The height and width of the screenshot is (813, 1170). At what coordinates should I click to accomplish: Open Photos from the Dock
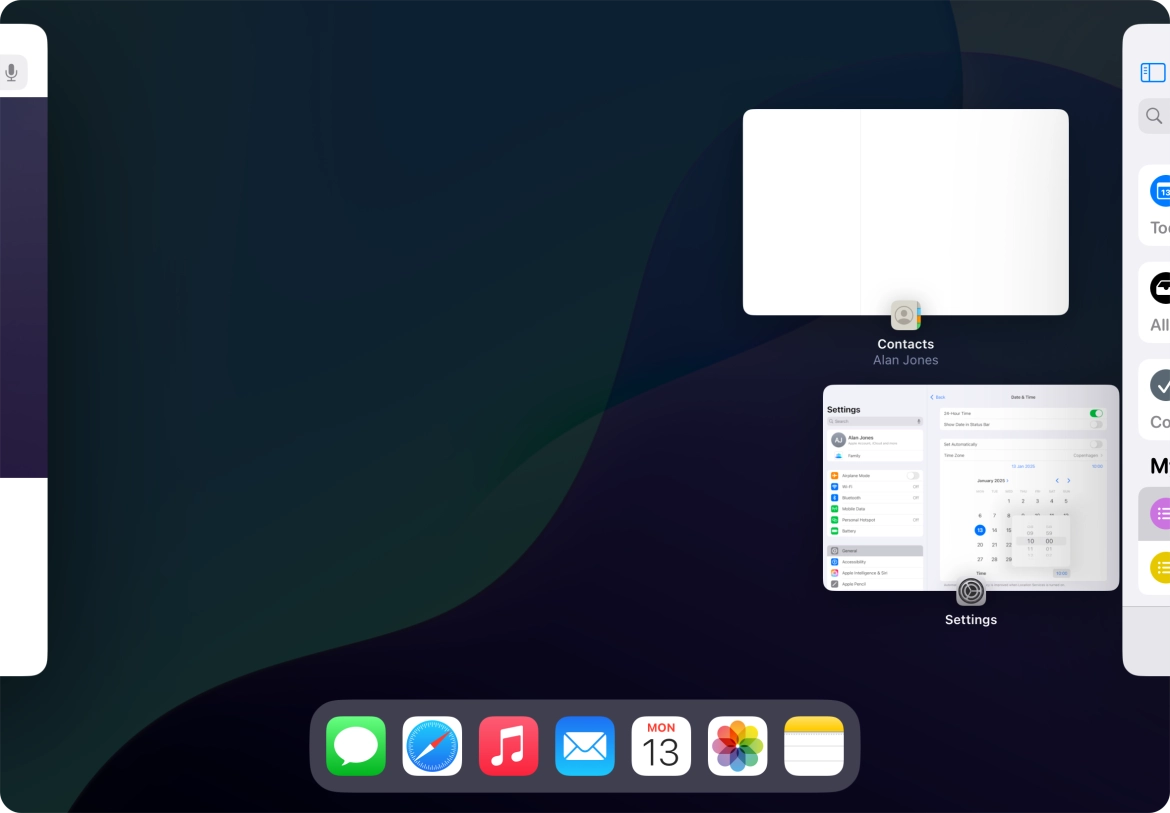point(737,745)
